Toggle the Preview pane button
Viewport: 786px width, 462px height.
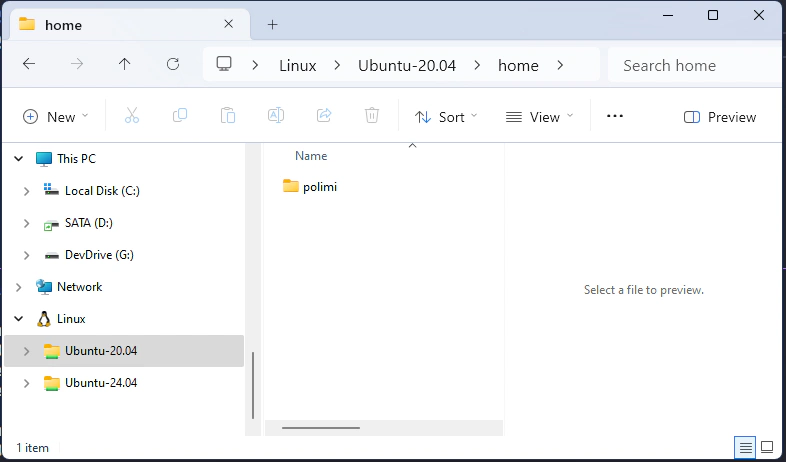(x=720, y=117)
